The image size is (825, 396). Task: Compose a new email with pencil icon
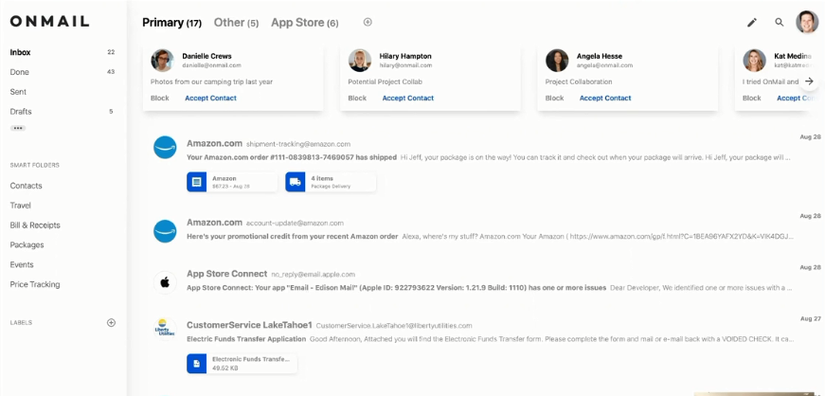(x=752, y=23)
